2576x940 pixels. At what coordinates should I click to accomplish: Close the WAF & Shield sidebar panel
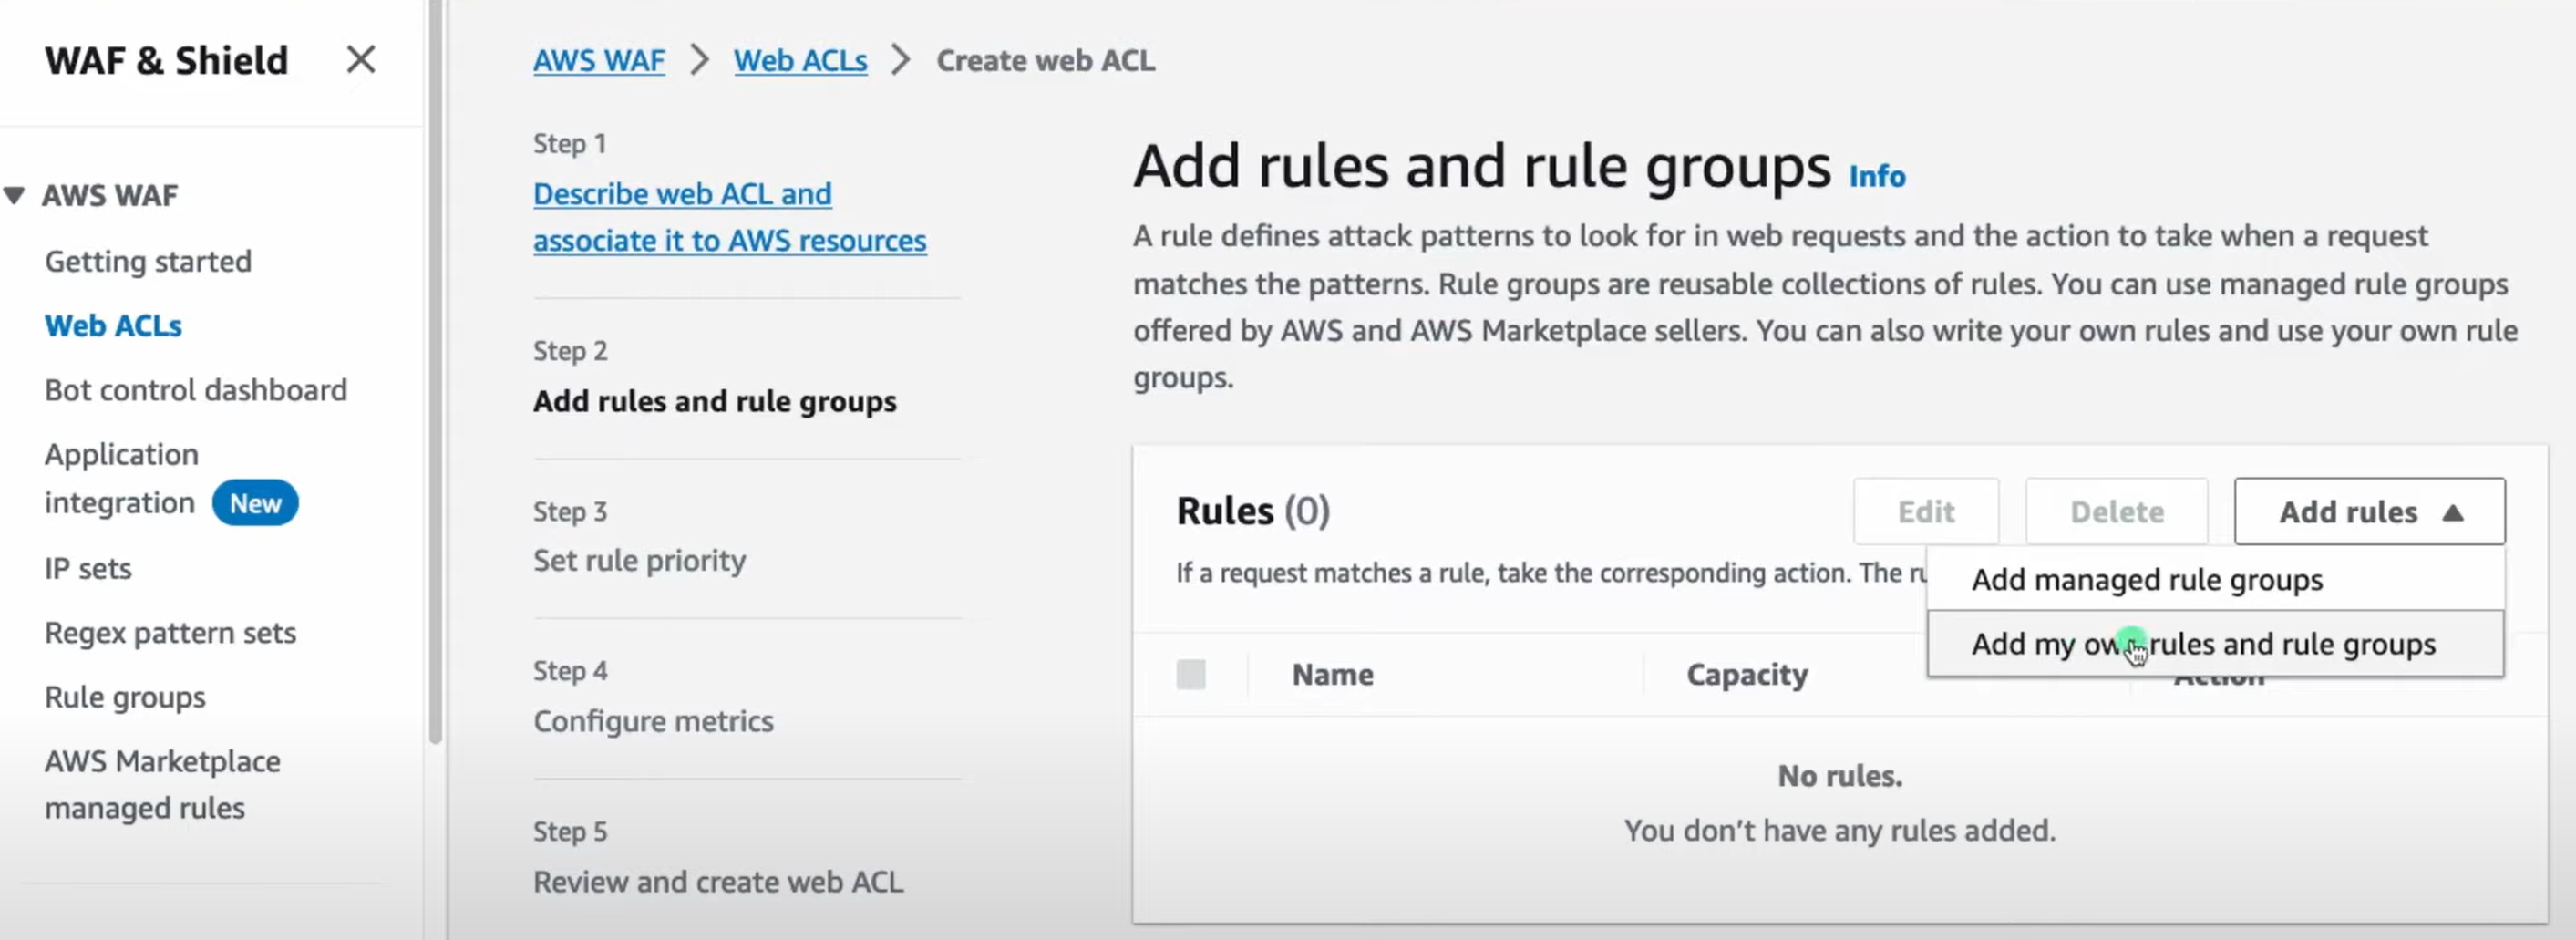point(360,60)
